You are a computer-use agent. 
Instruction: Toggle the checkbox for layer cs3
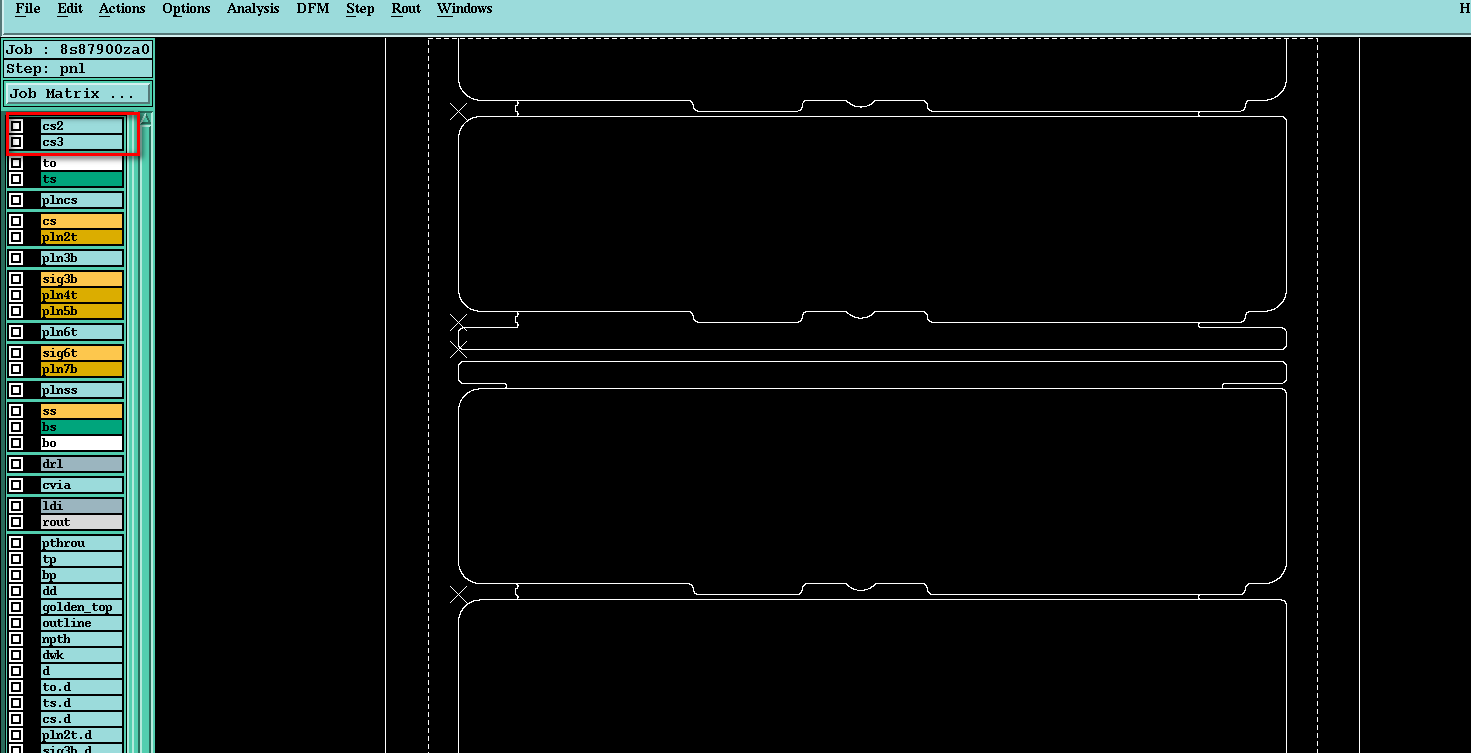coord(16,142)
